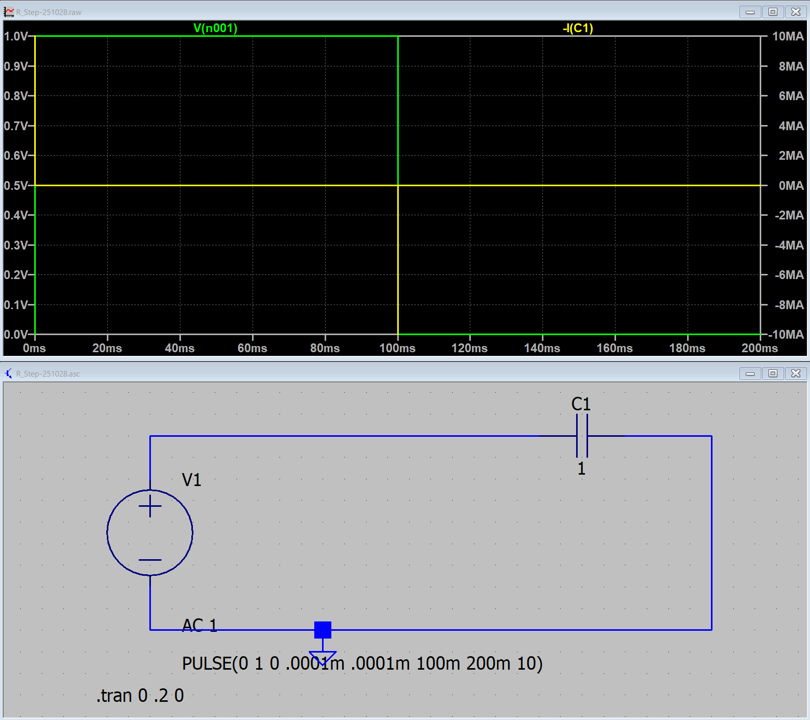The width and height of the screenshot is (810, 720).
Task: Select the capacitor C1 symbol
Action: tap(581, 436)
